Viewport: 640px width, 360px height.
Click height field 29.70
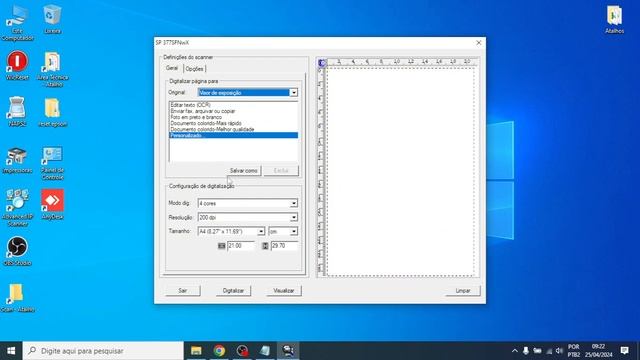pos(284,246)
